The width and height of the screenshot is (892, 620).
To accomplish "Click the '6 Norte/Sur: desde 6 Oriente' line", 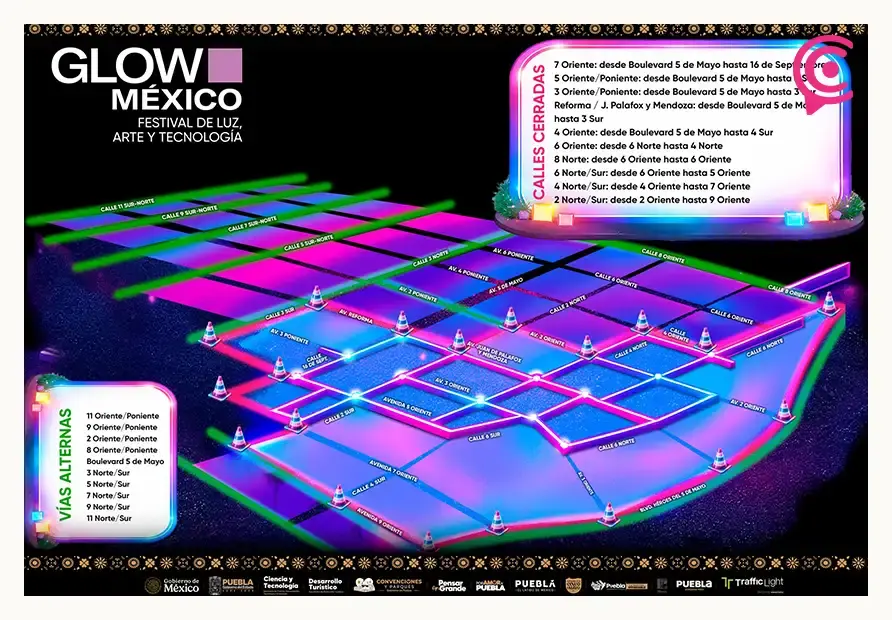I will click(652, 173).
